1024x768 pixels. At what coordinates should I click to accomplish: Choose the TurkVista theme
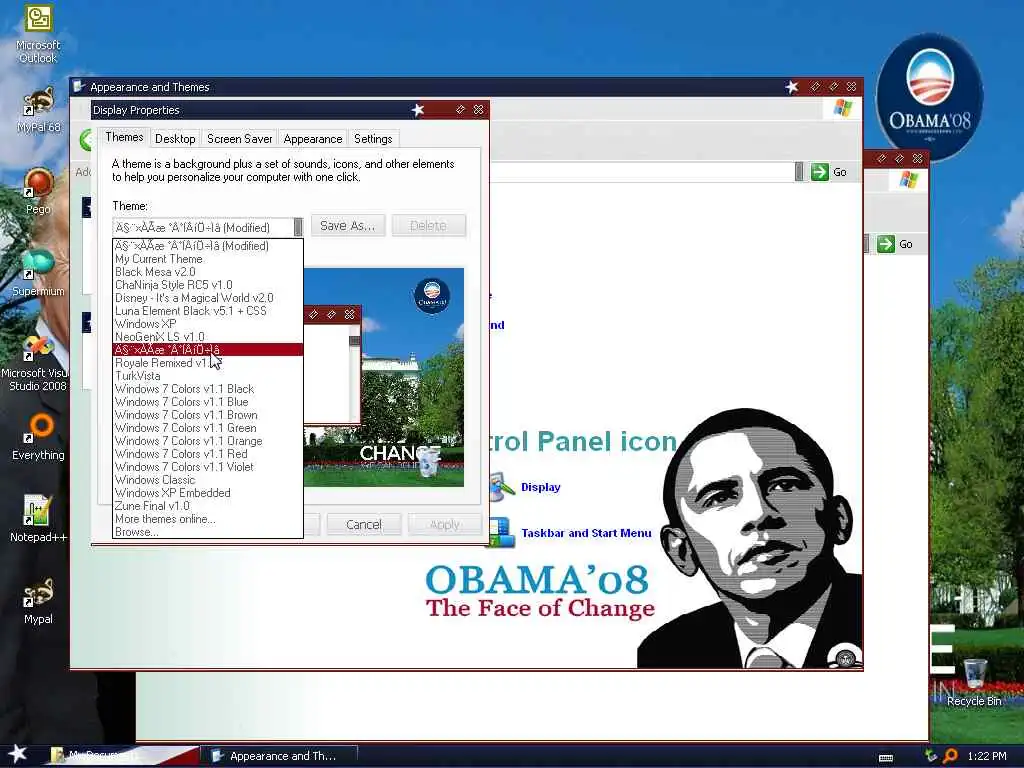(x=208, y=376)
